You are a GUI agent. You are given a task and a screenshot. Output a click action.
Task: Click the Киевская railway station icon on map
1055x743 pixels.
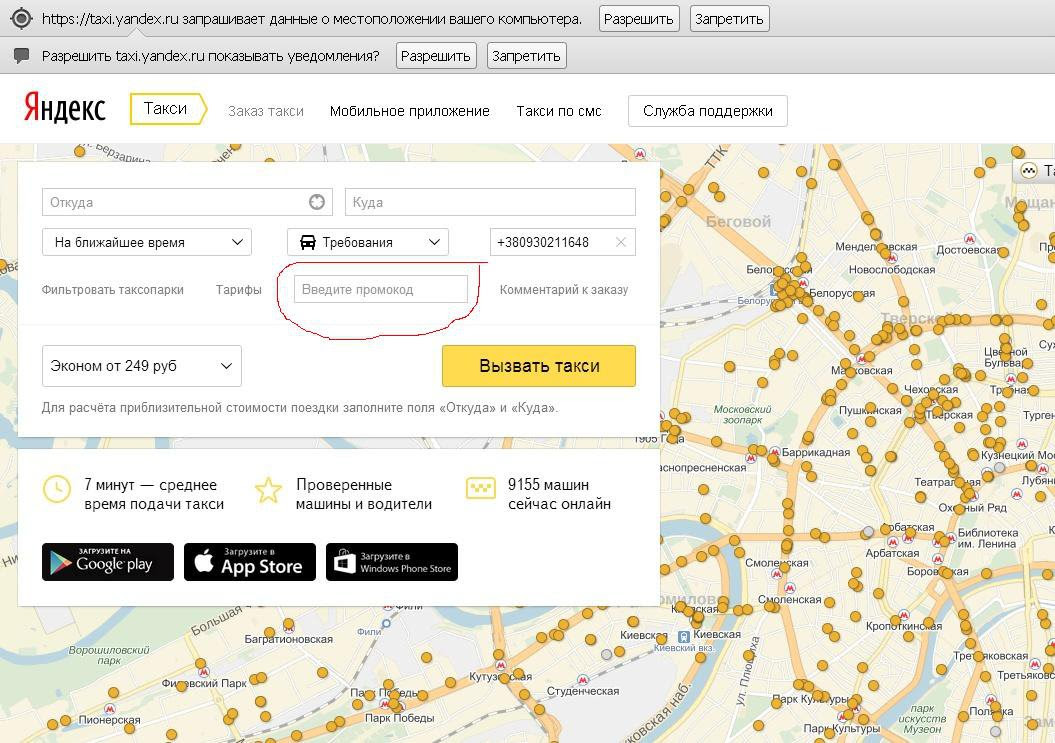684,635
